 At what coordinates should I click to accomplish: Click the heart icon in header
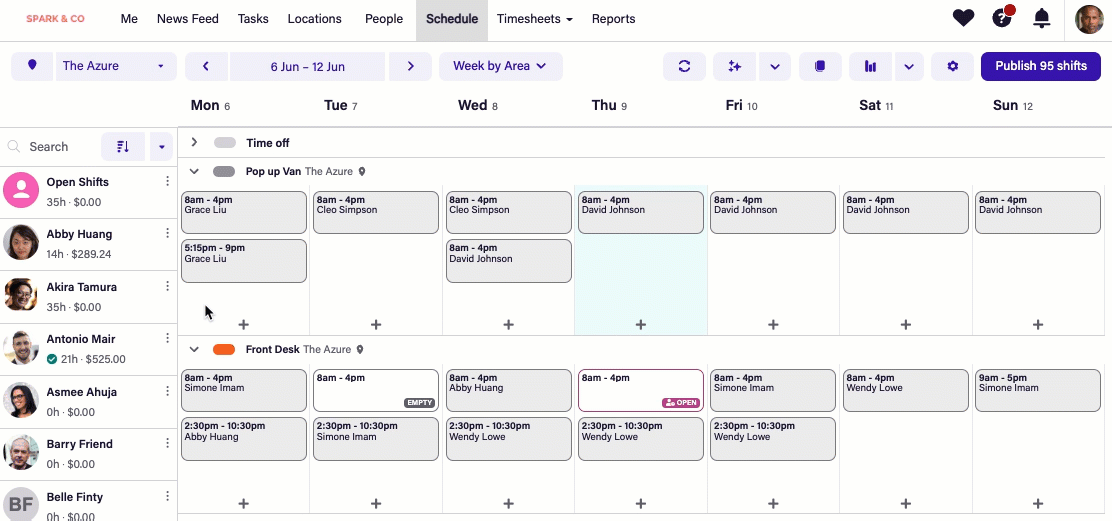point(963,18)
